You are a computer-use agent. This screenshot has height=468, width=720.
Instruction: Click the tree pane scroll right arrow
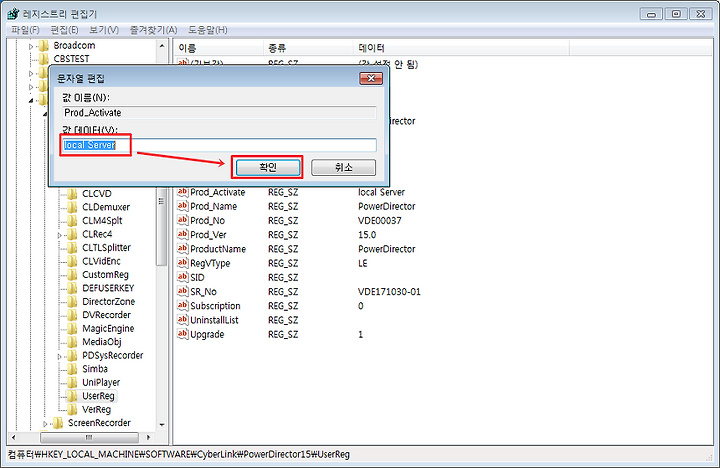pos(148,437)
